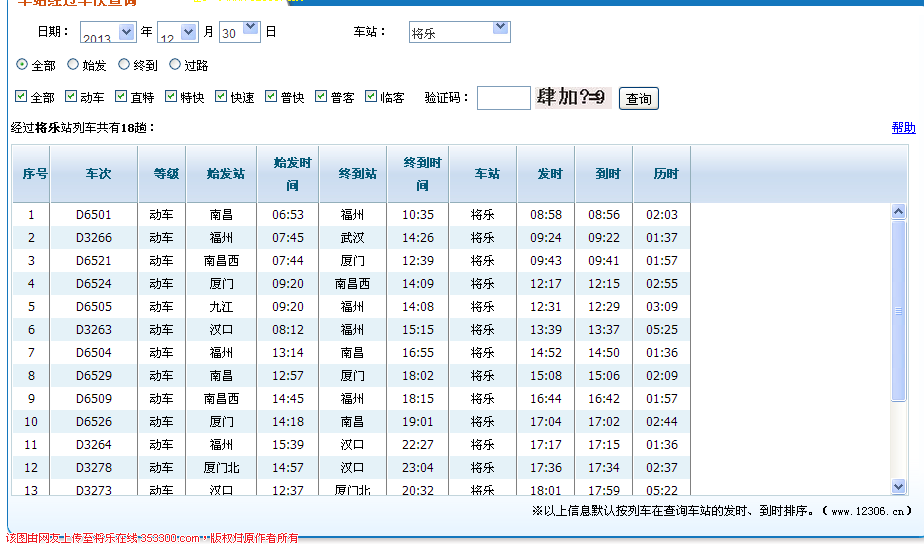
Task: Click the 查询 search button
Action: (639, 98)
